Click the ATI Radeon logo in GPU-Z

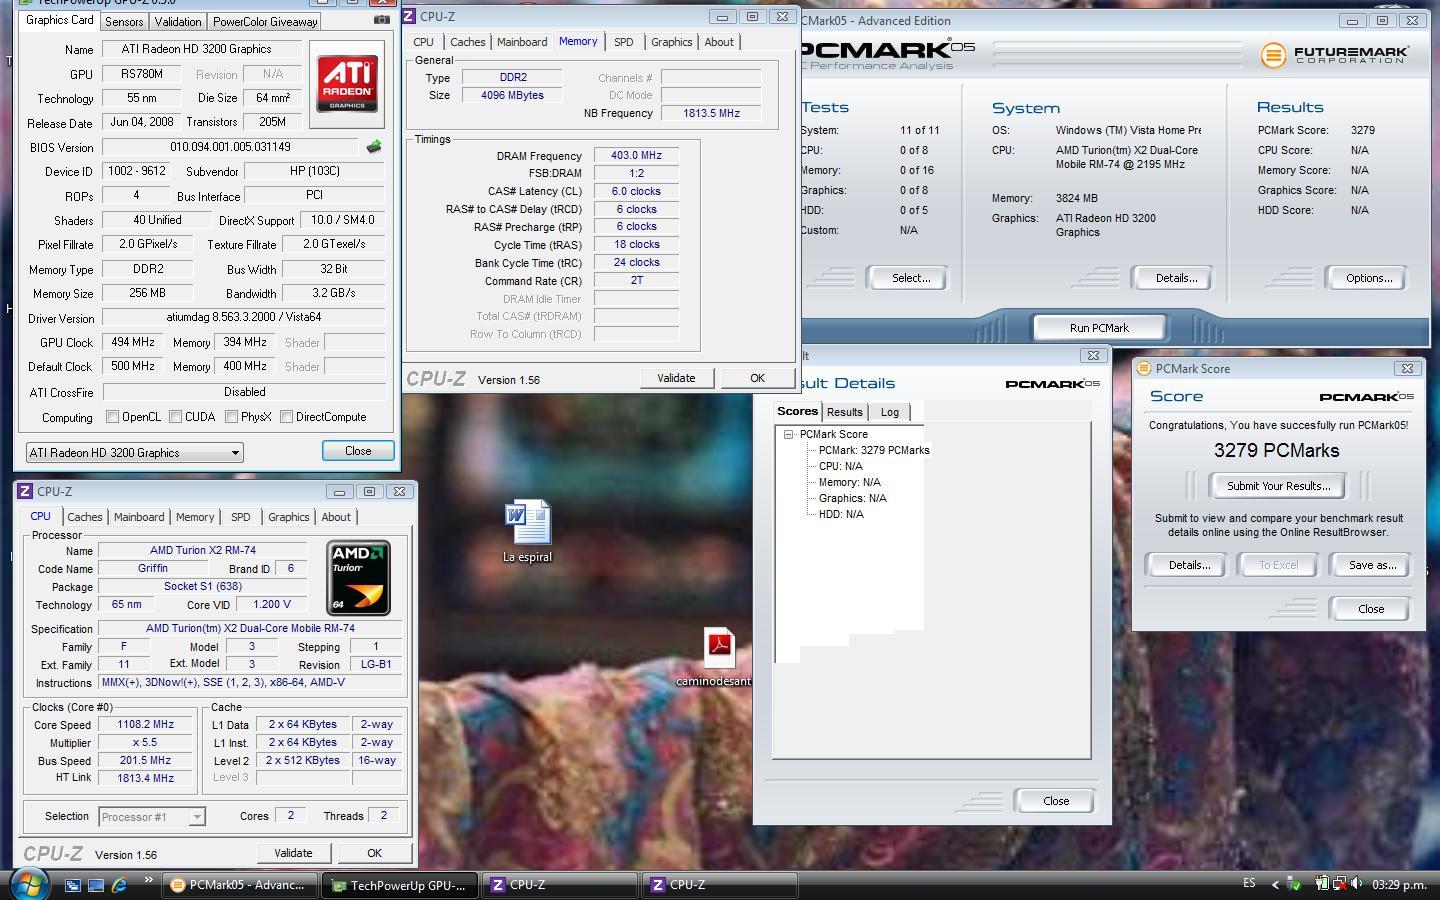347,84
